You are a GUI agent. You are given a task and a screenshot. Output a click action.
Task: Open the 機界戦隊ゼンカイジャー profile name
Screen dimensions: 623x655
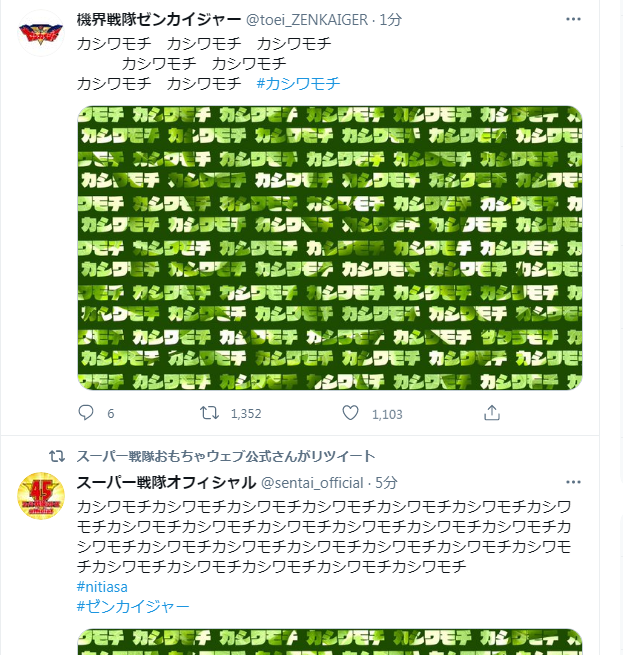point(159,20)
